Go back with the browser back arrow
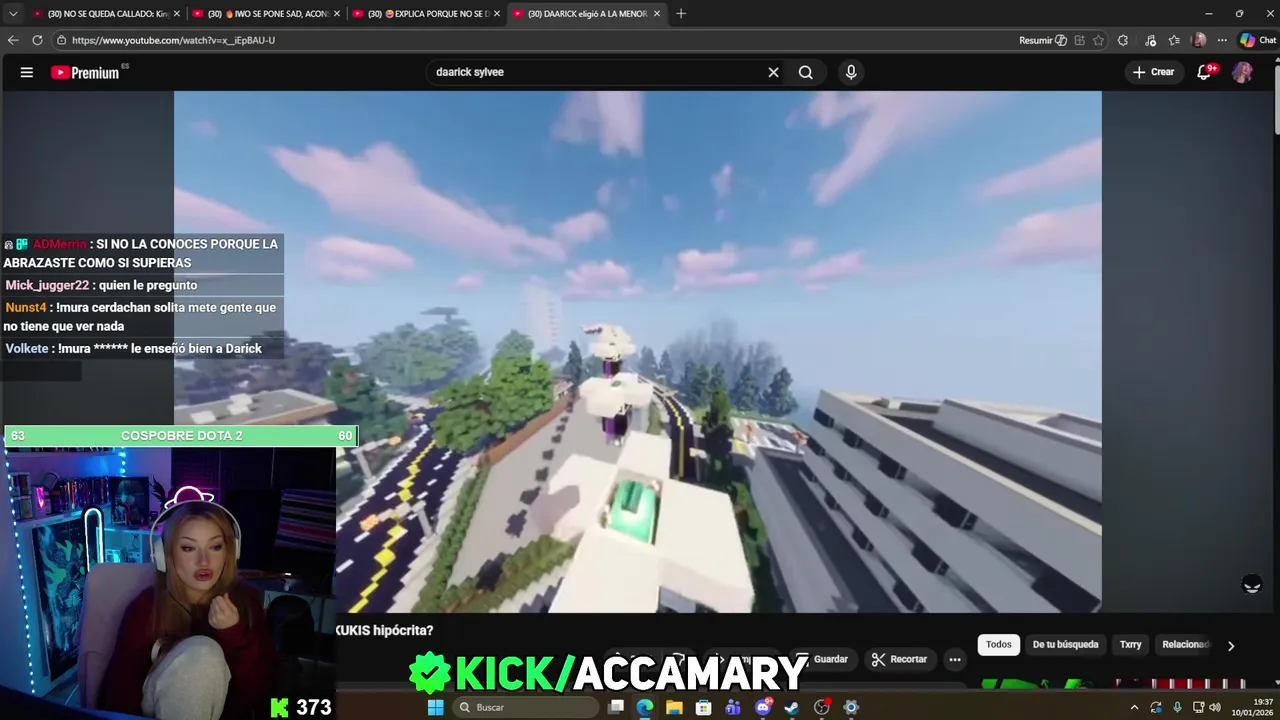This screenshot has height=720, width=1280. pos(13,40)
